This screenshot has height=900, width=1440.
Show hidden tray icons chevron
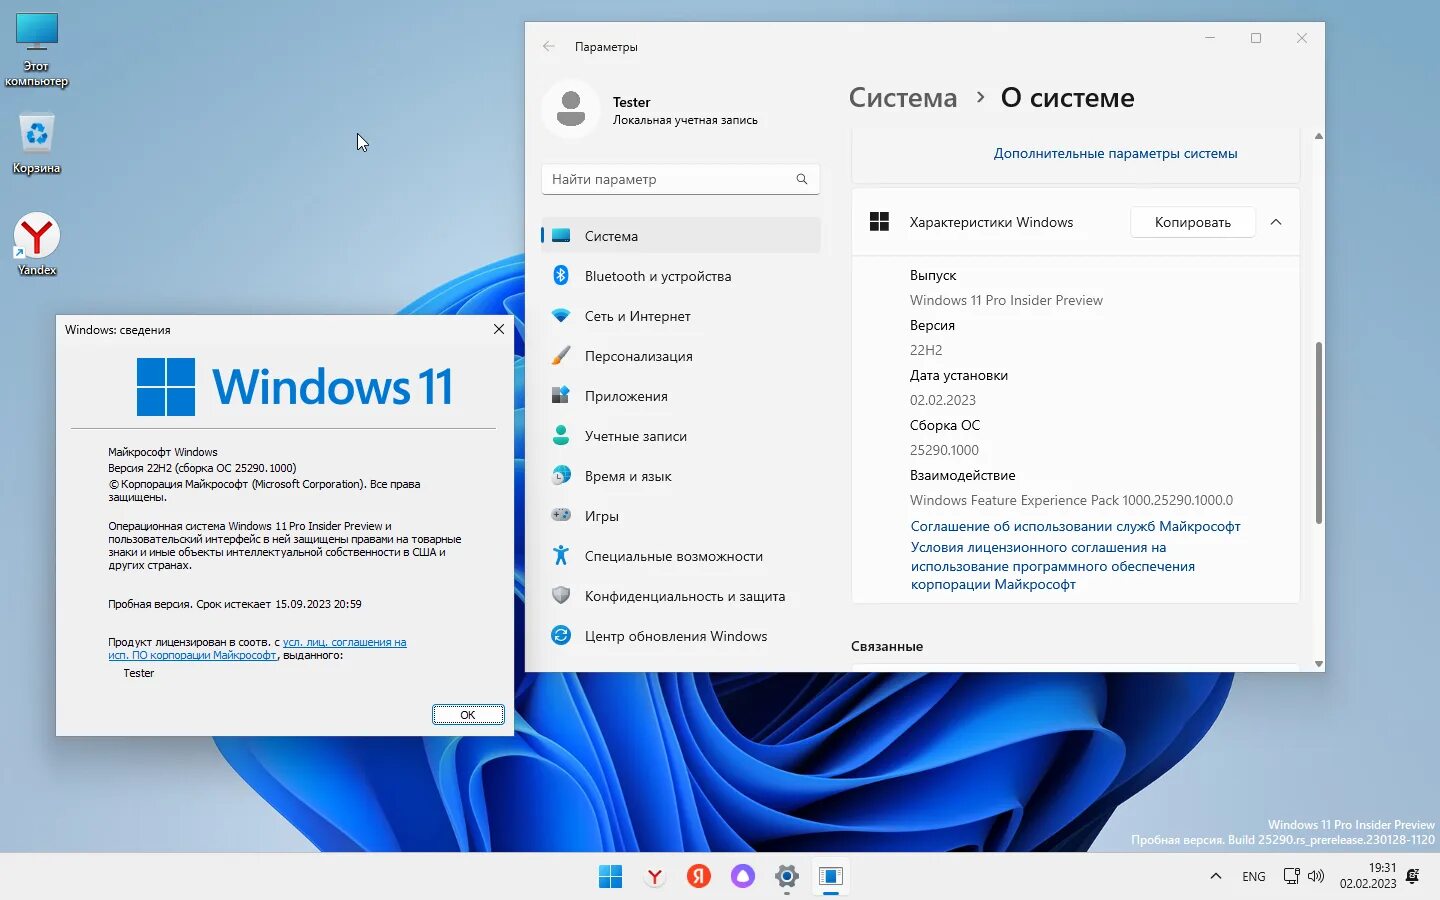(x=1216, y=877)
